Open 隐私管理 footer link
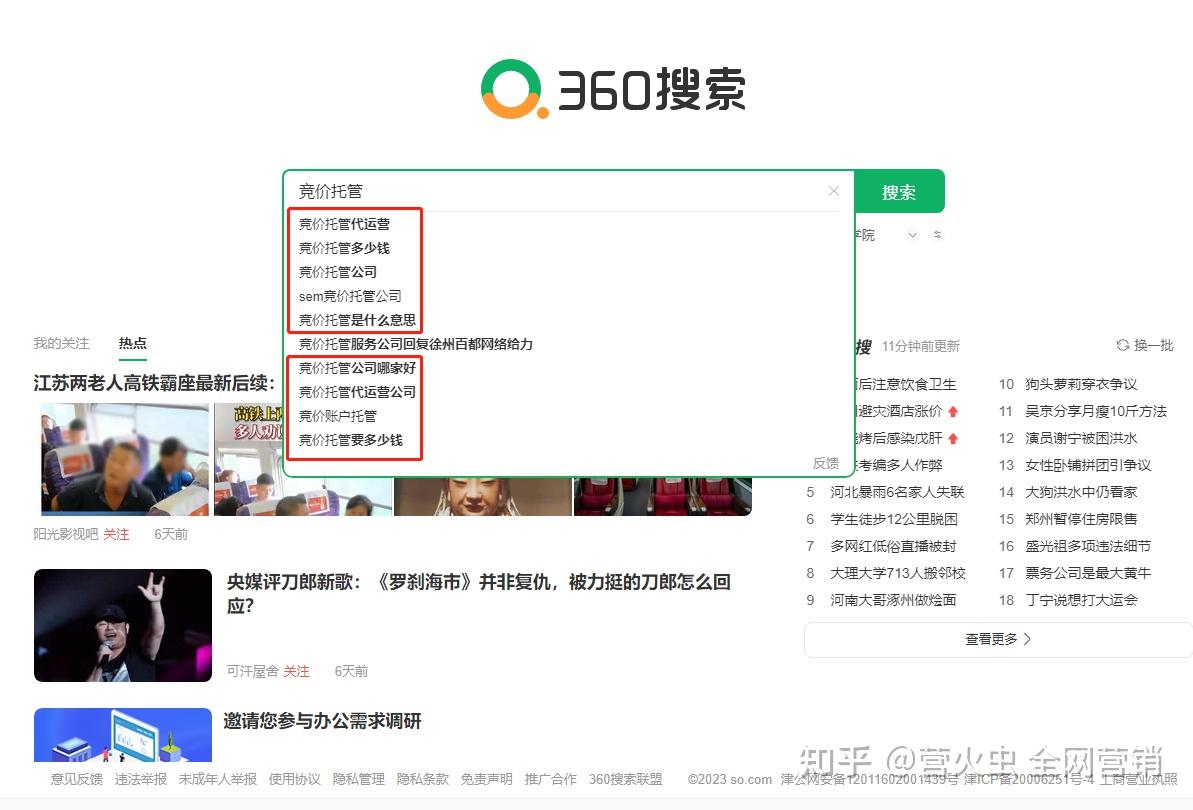The image size is (1193, 810). point(358,779)
